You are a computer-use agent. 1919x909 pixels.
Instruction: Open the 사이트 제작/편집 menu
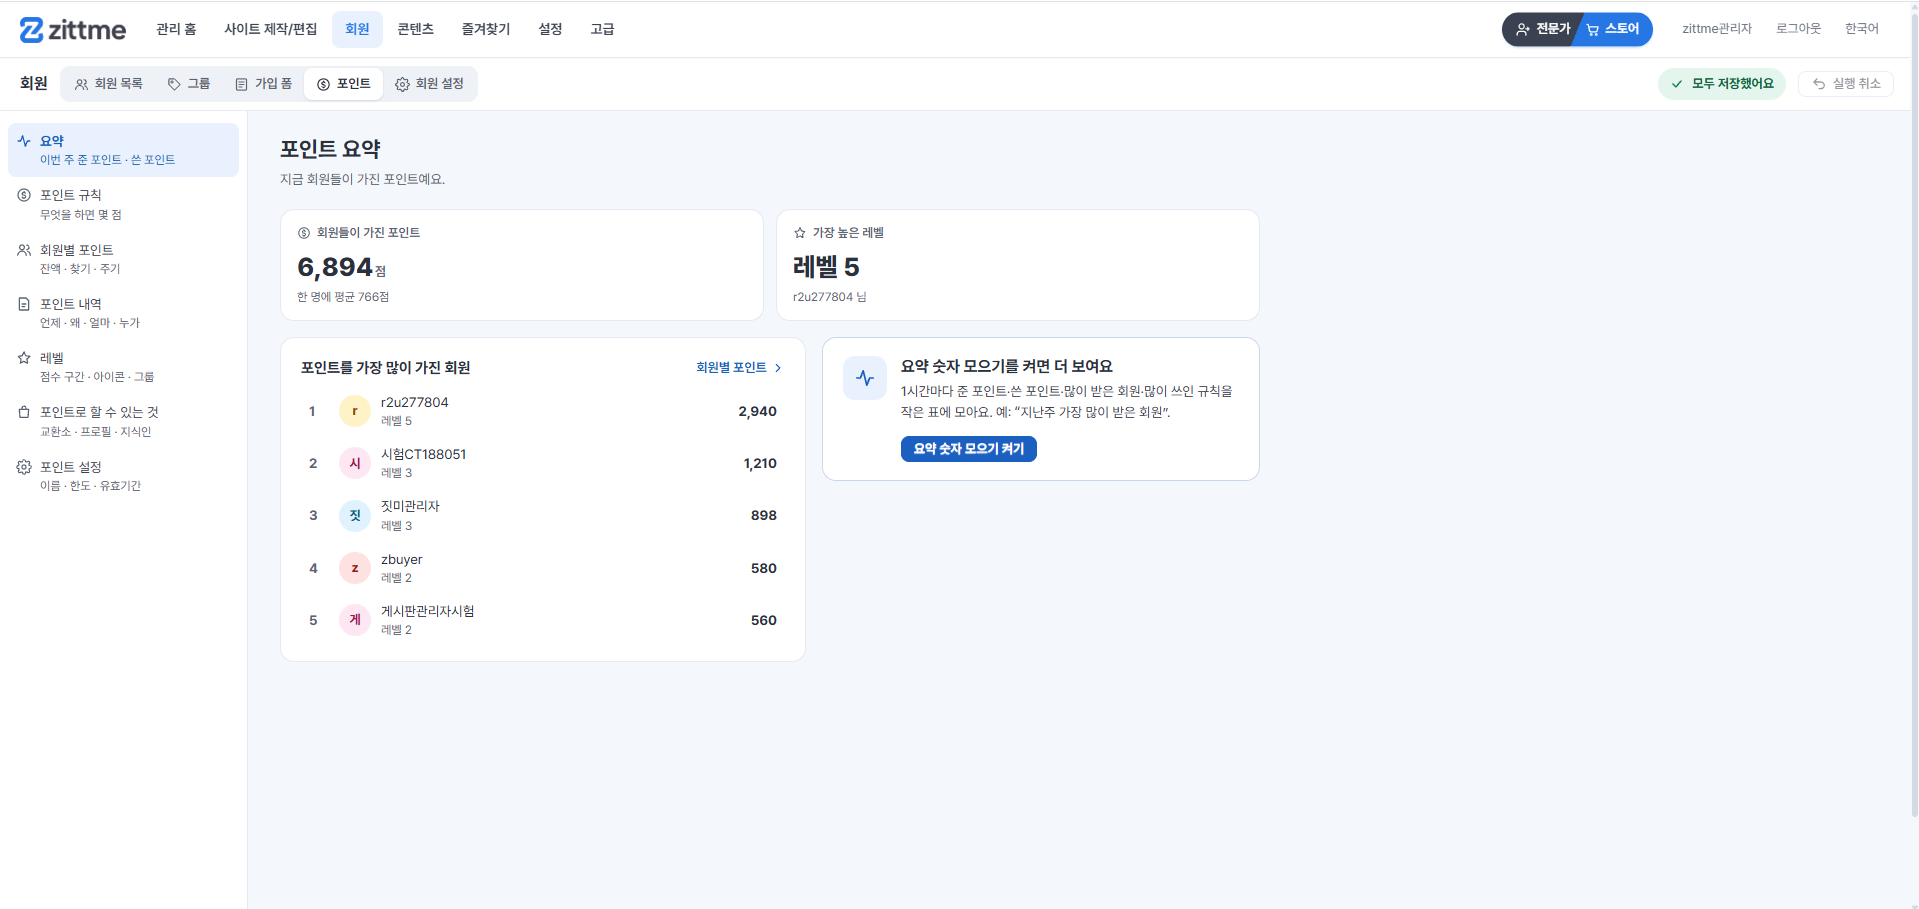tap(270, 29)
